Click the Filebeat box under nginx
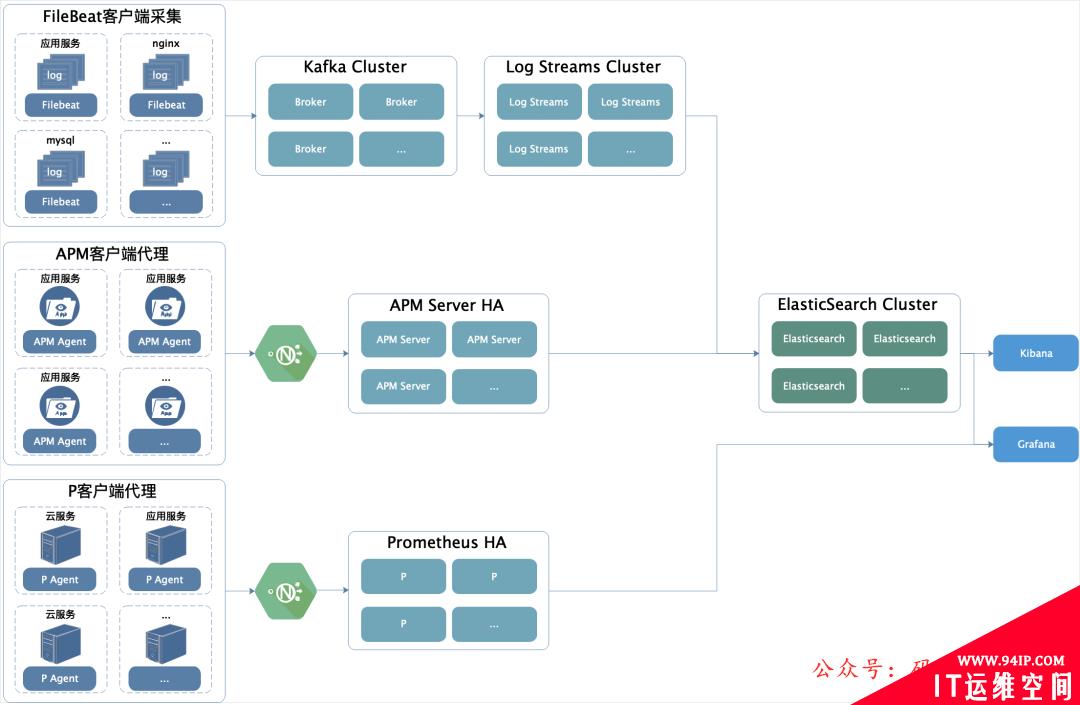Viewport: 1080px width, 705px height. [166, 105]
